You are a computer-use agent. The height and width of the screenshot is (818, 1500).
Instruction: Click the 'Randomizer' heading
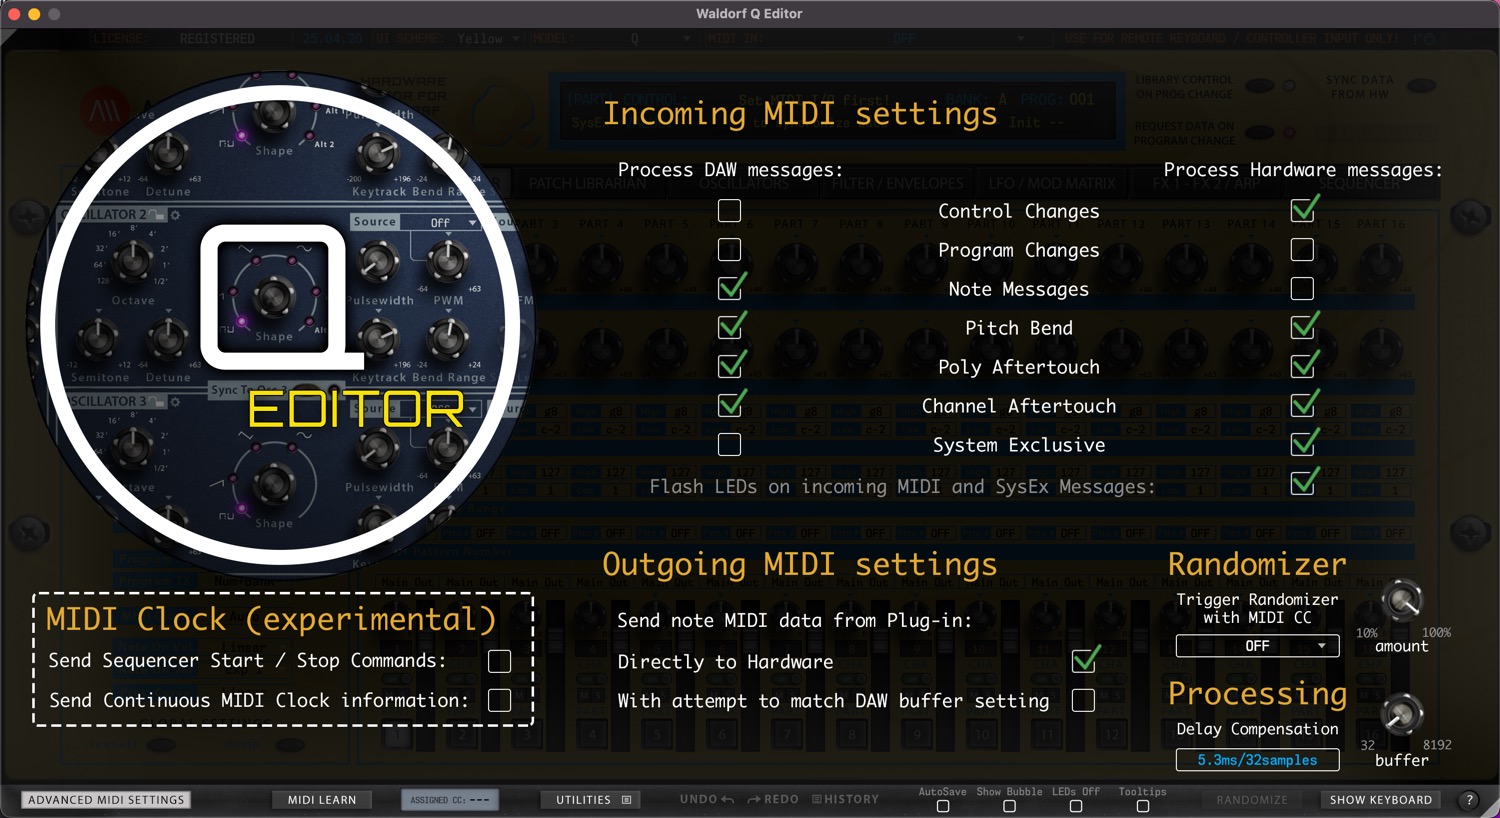(x=1257, y=564)
